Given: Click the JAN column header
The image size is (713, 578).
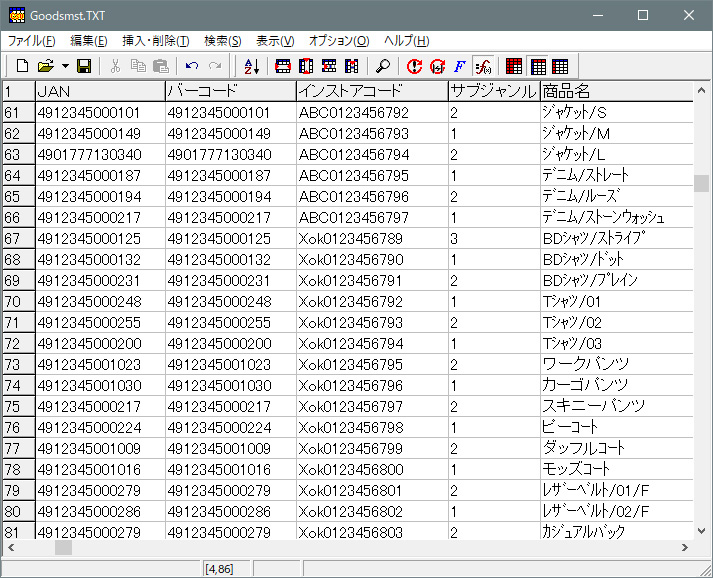Looking at the screenshot, I should (x=99, y=91).
